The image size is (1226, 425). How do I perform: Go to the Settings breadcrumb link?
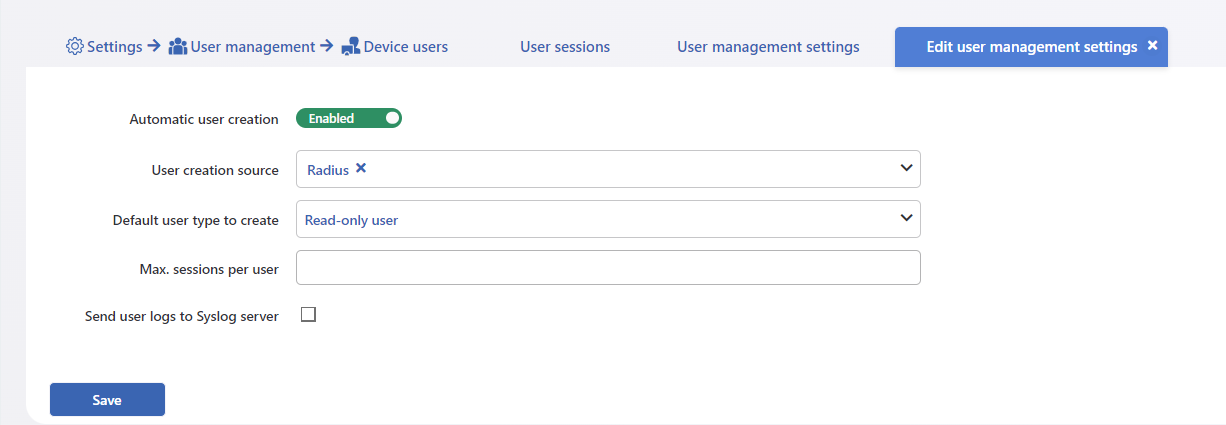click(x=115, y=47)
